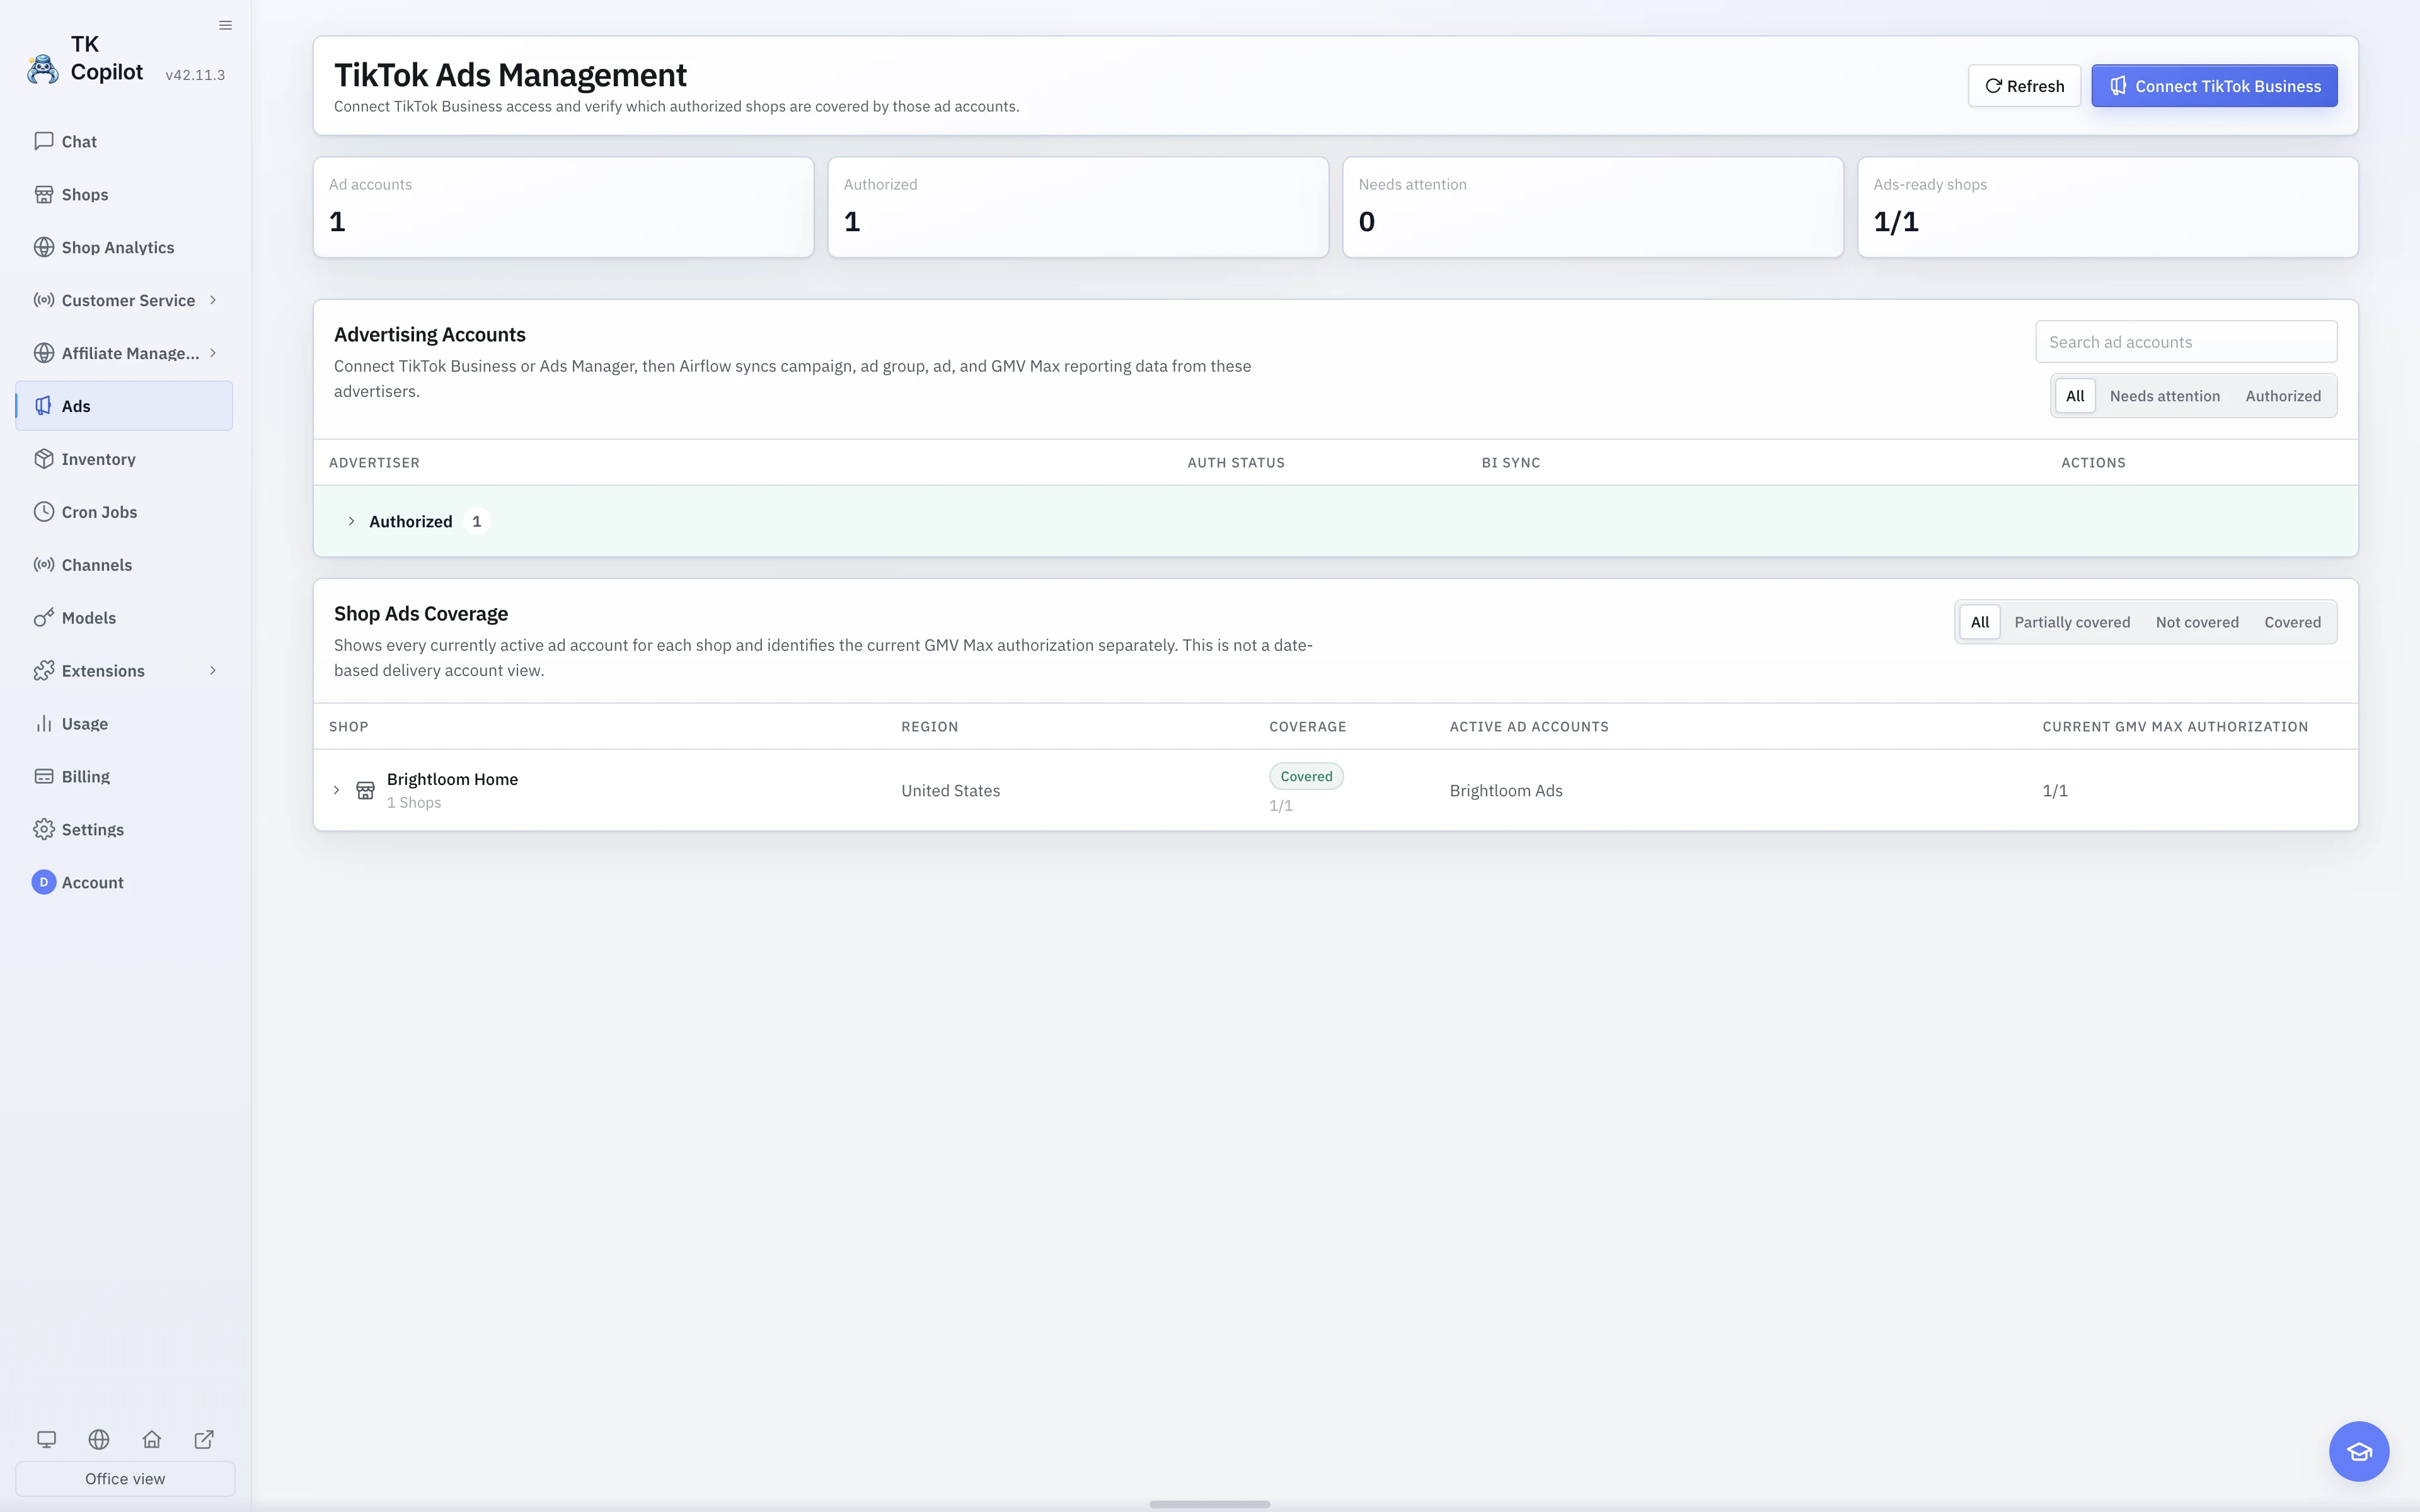The width and height of the screenshot is (2420, 1512).
Task: Expand the Brightloom Home shop row
Action: coord(337,790)
